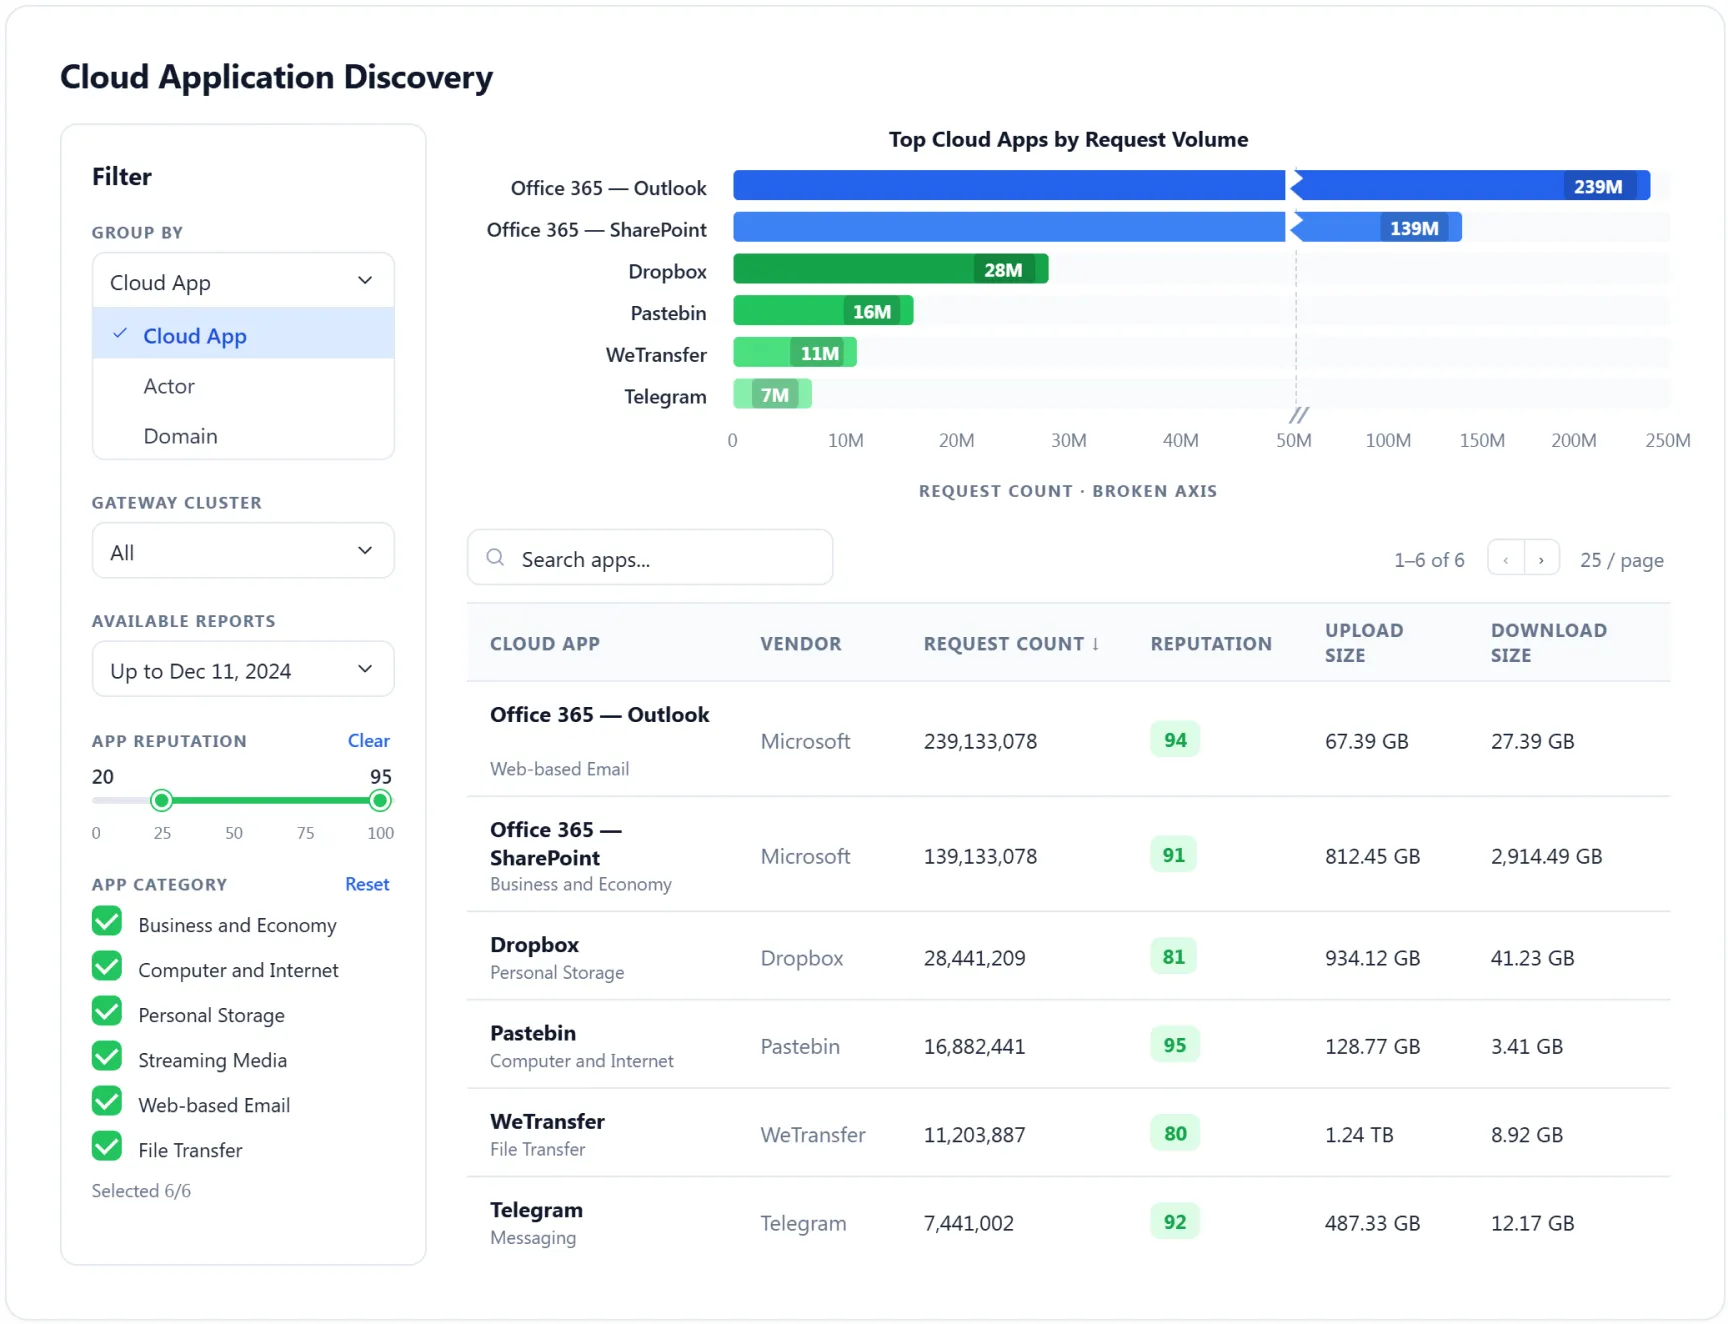The image size is (1728, 1324).
Task: Click the WeTransfer 11M chart bar
Action: coord(795,352)
